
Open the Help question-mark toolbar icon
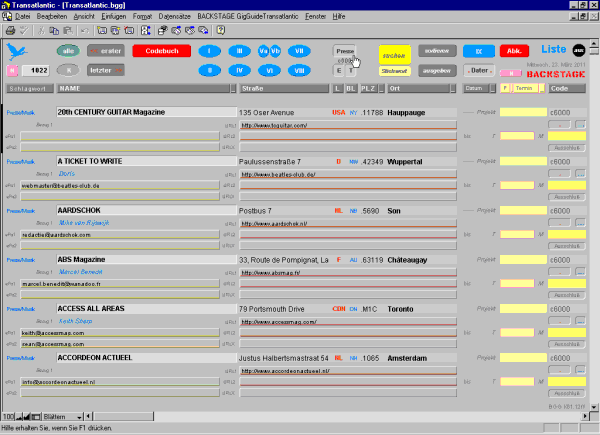click(x=220, y=30)
